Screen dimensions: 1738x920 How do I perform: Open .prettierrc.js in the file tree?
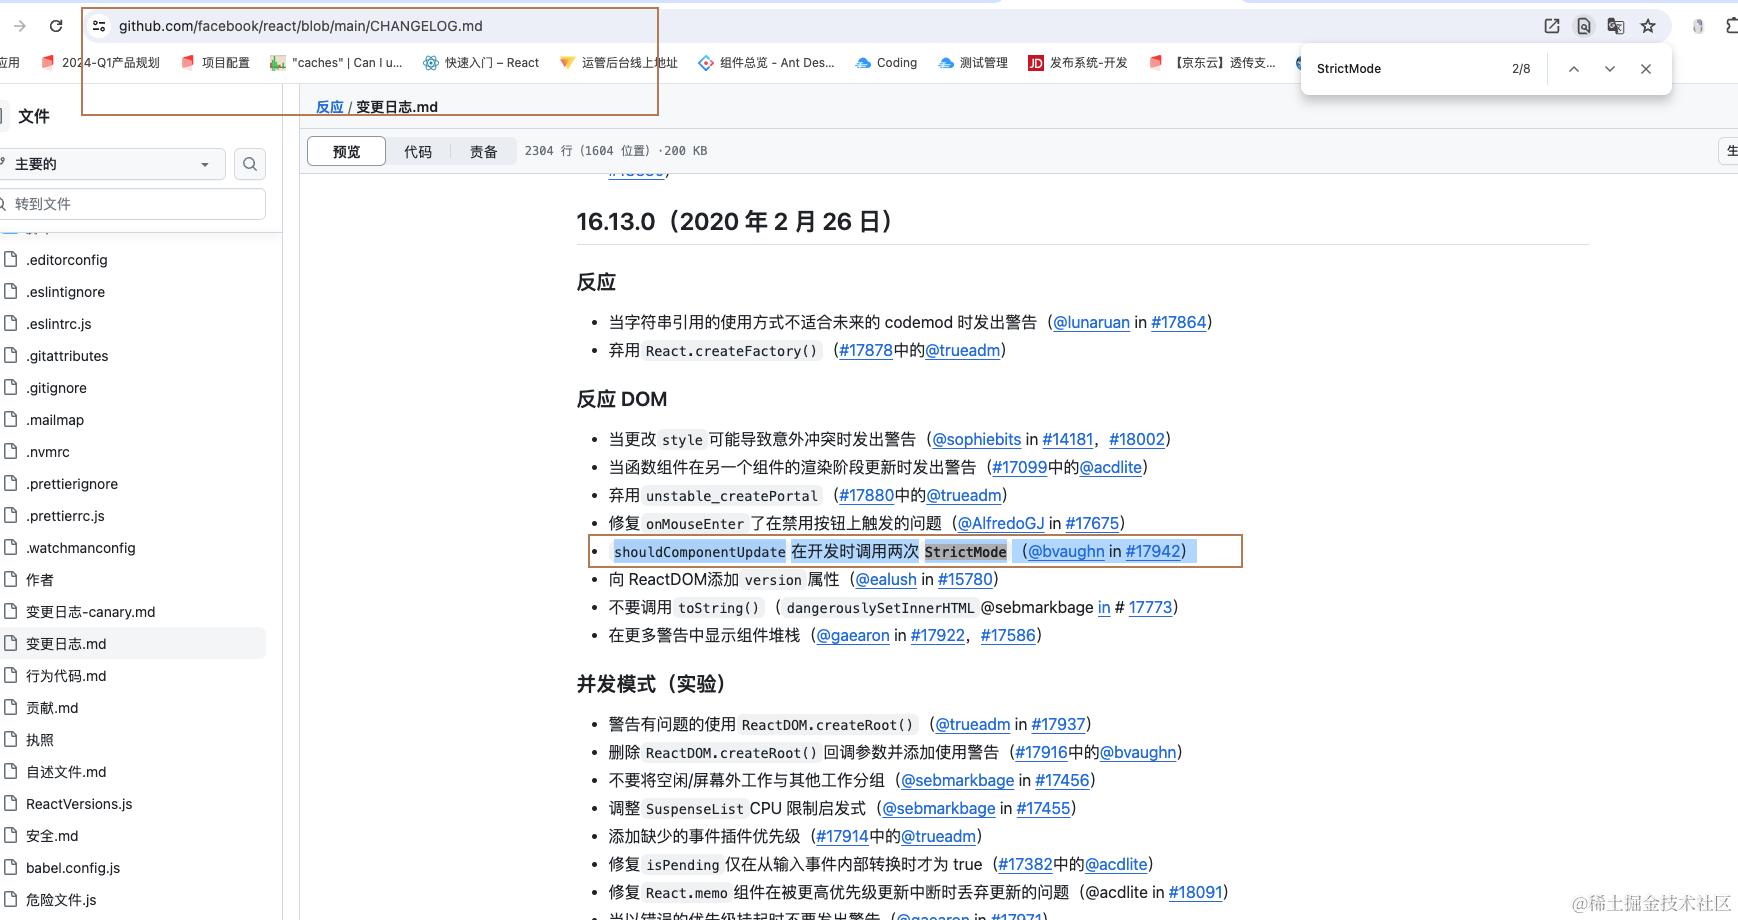(65, 516)
